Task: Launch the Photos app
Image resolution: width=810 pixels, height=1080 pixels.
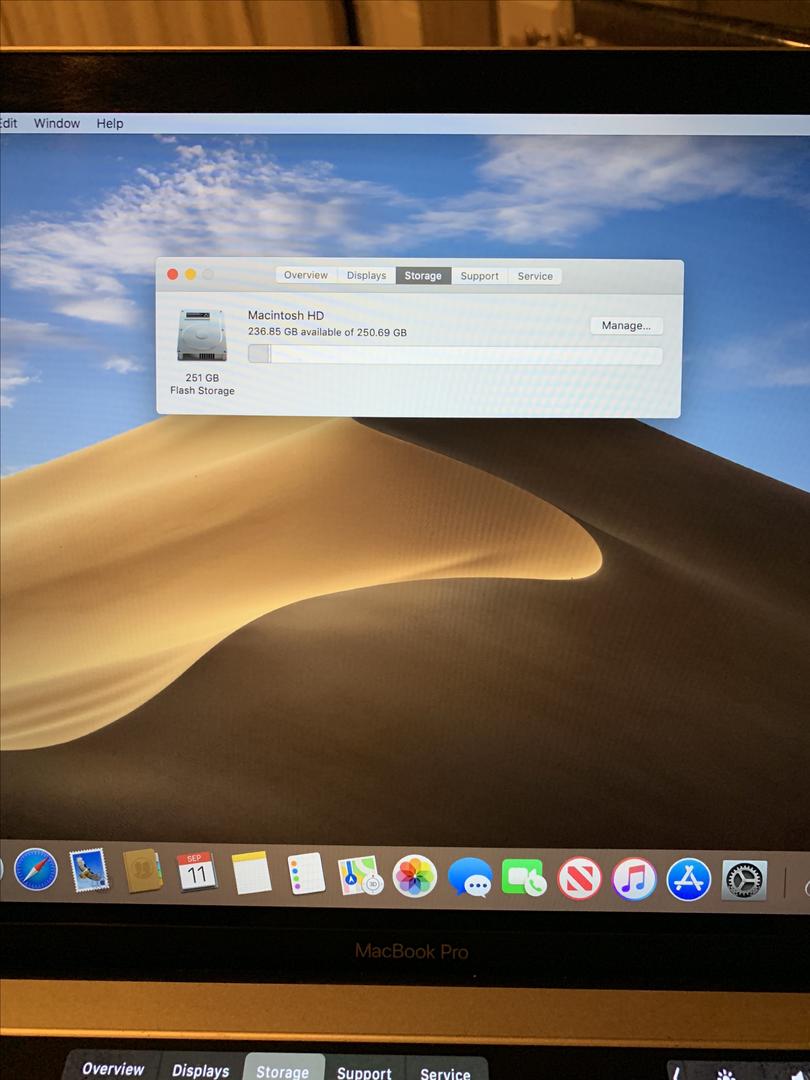Action: pos(415,876)
